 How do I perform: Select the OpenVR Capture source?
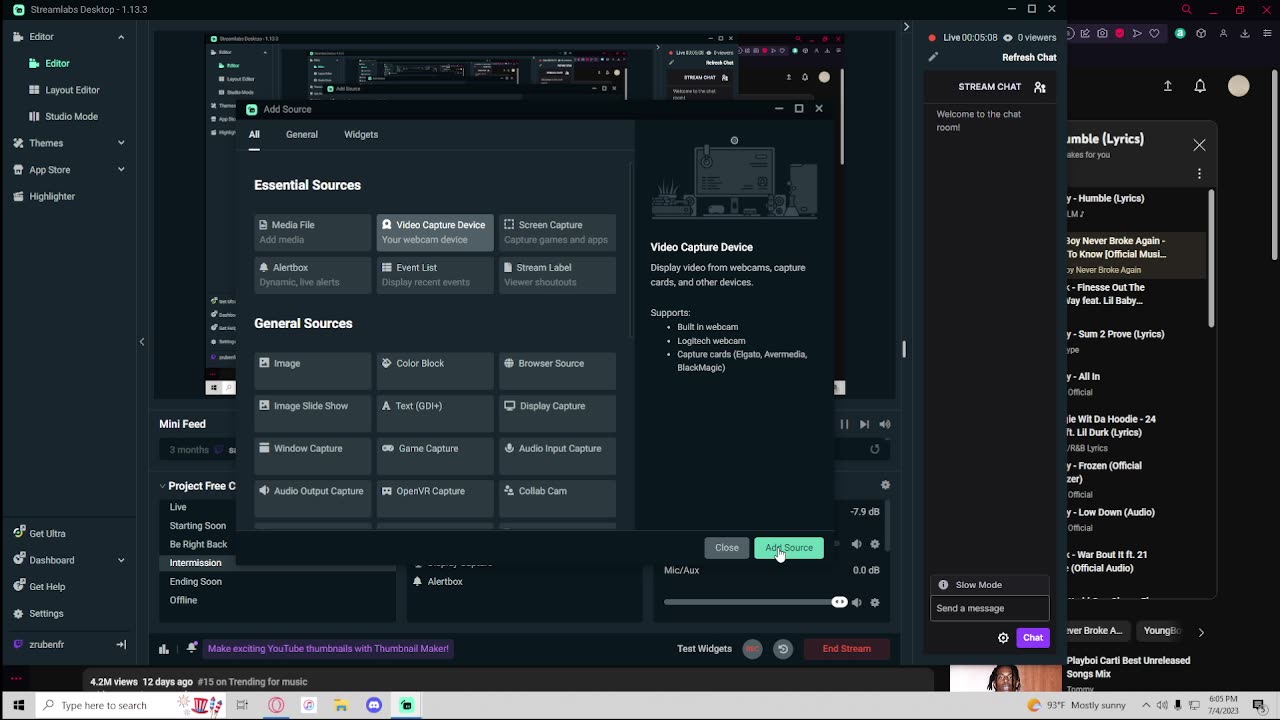(x=435, y=499)
